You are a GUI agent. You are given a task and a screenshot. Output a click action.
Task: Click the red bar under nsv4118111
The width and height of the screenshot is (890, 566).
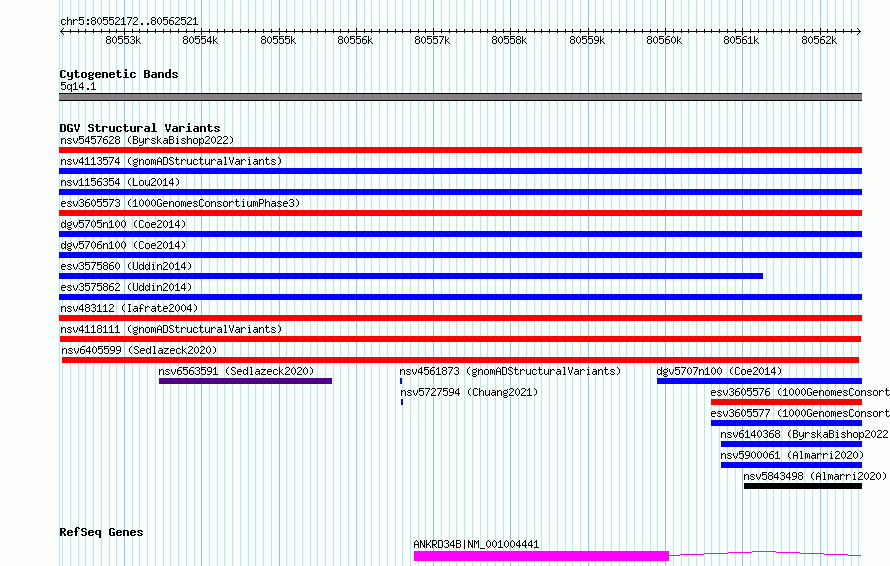[x=460, y=339]
